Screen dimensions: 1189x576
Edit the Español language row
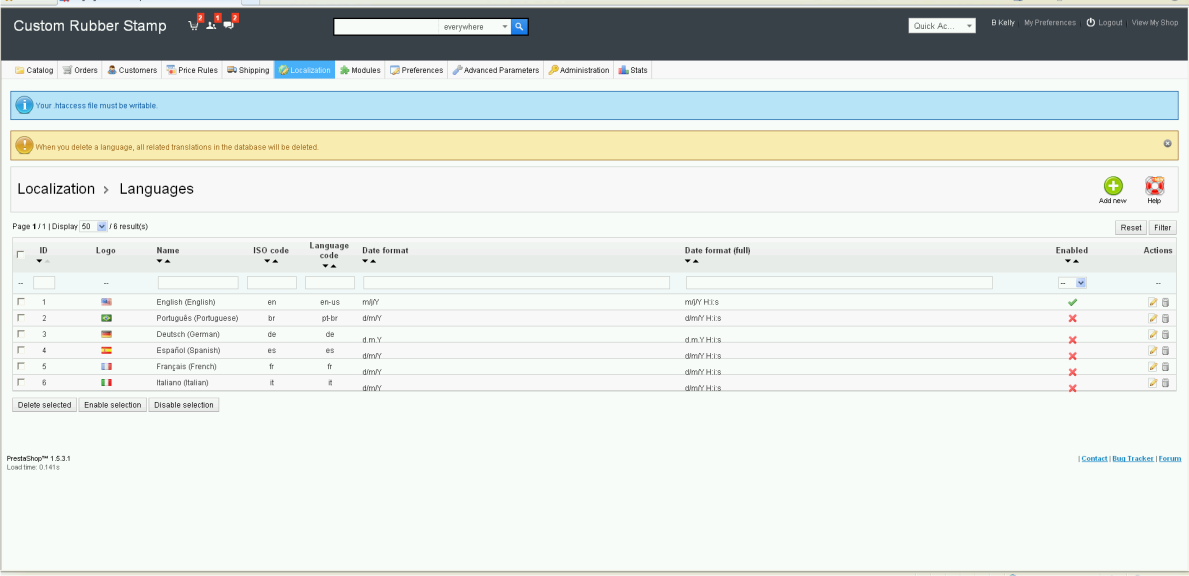click(x=1153, y=350)
